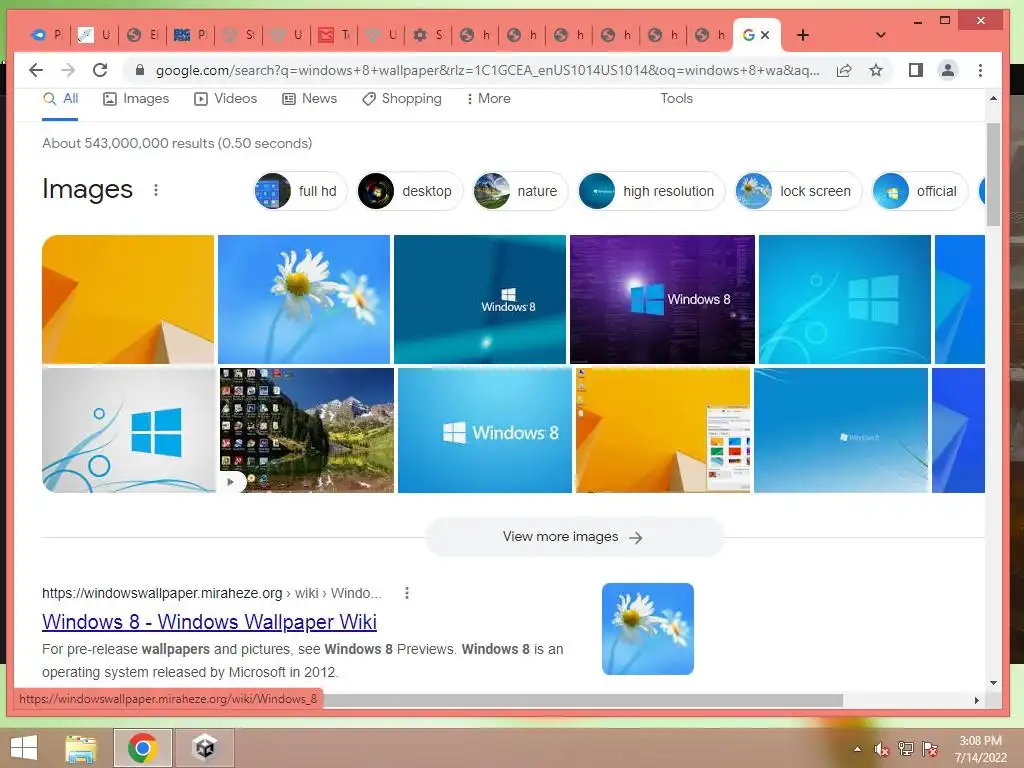The width and height of the screenshot is (1024, 768).
Task: Reload the Google search page
Action: 100,70
